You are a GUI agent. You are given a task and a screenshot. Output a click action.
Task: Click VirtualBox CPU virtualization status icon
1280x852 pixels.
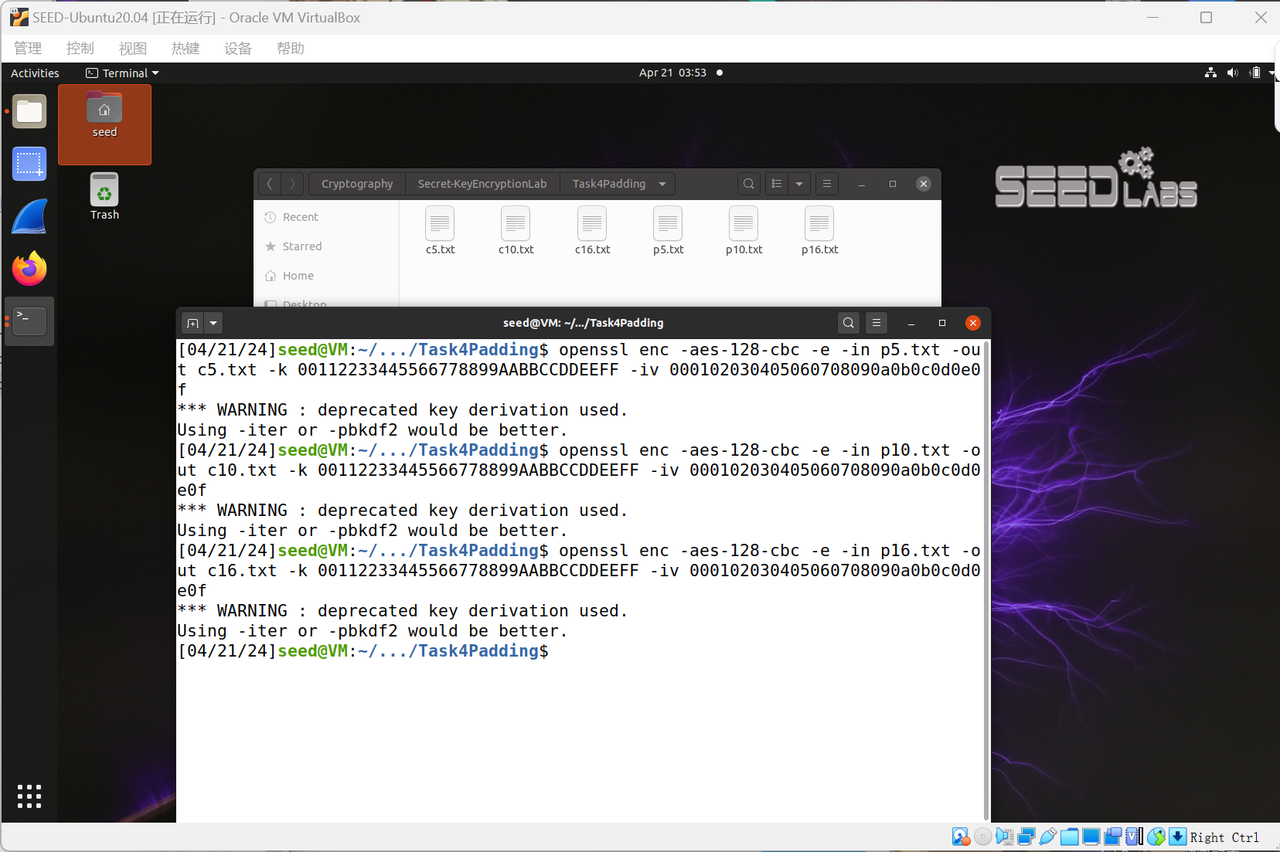pyautogui.click(x=1134, y=837)
